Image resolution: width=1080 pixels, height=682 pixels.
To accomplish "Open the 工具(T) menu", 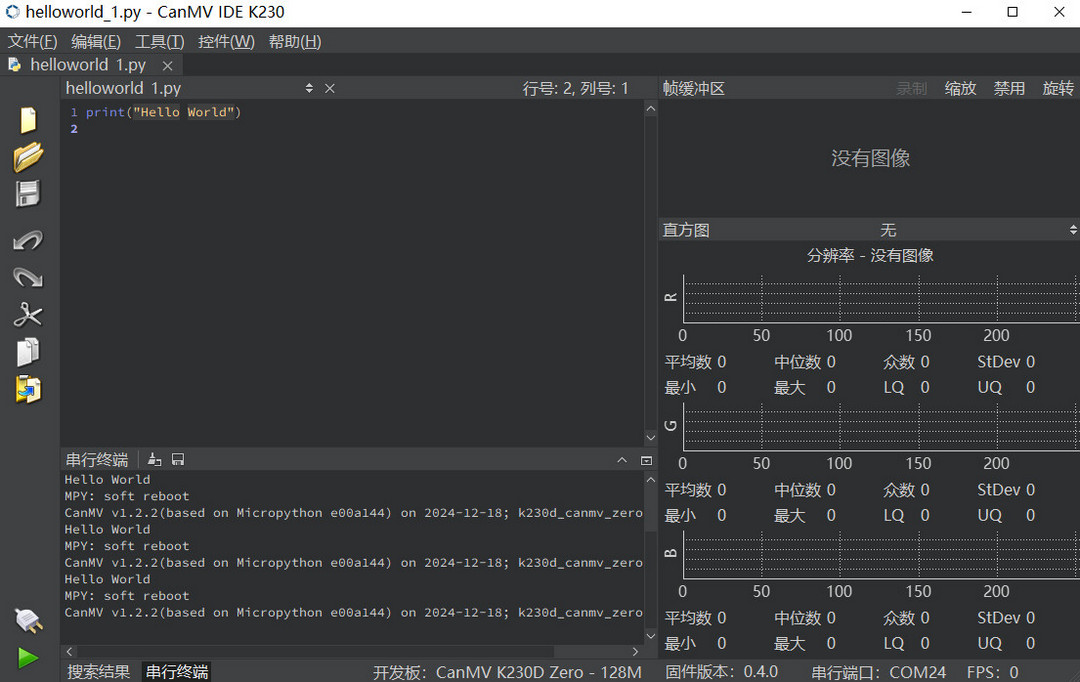I will [159, 42].
